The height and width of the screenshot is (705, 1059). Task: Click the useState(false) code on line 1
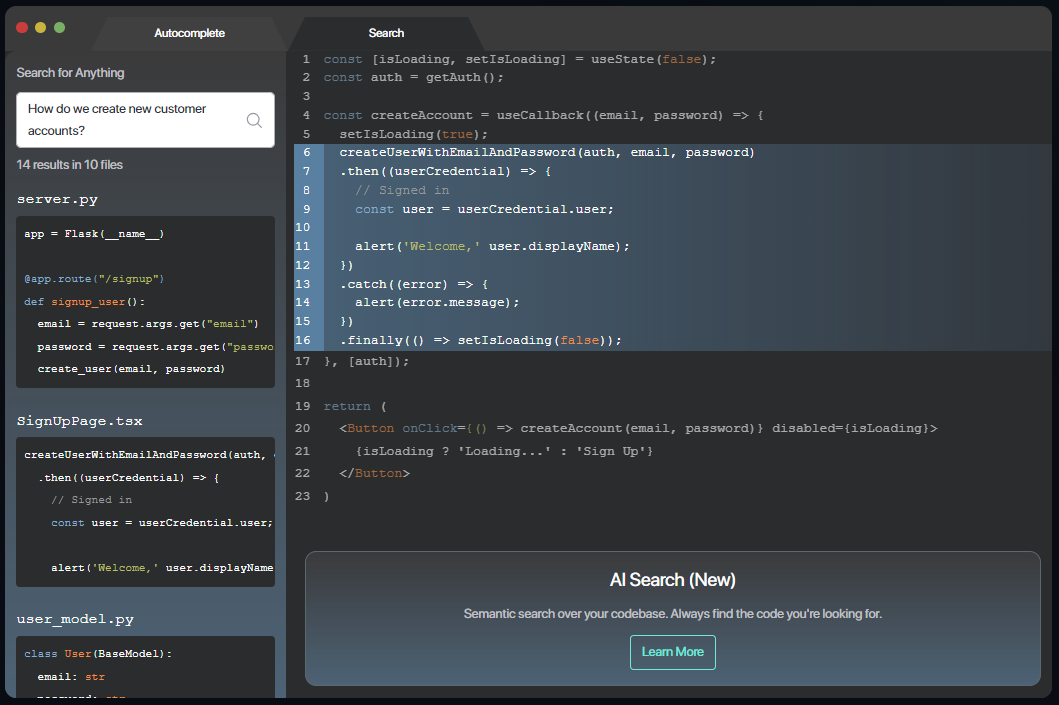click(649, 59)
